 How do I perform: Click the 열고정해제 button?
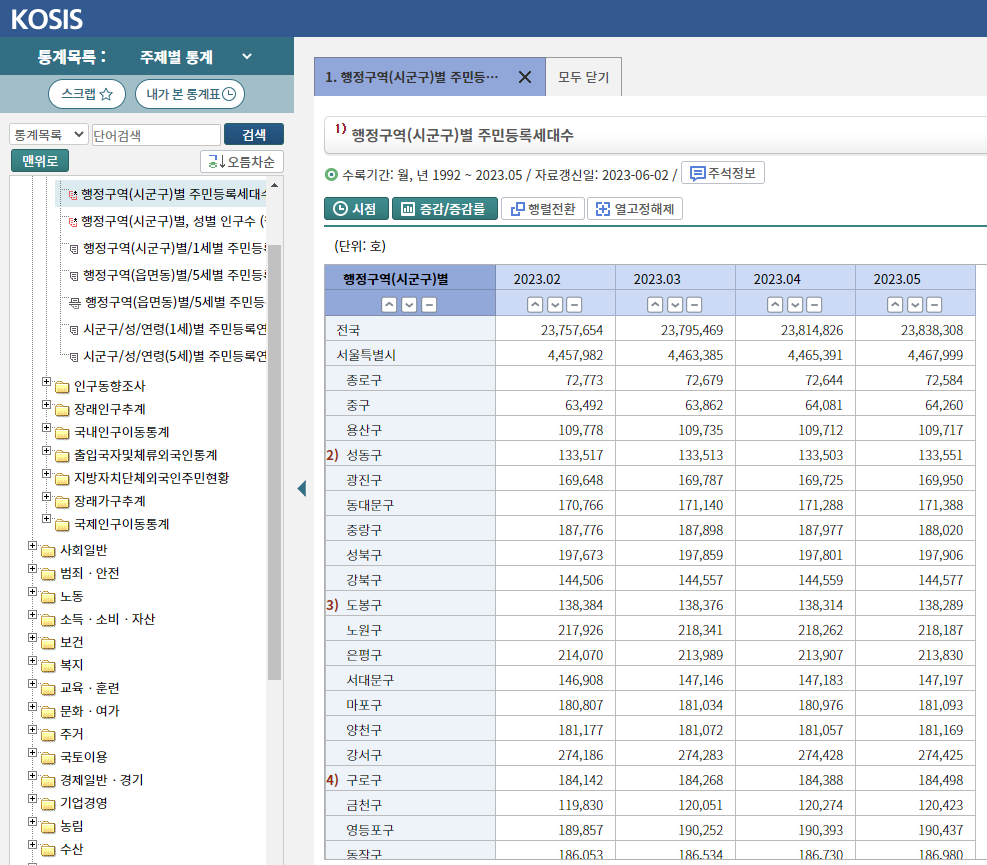coord(635,209)
